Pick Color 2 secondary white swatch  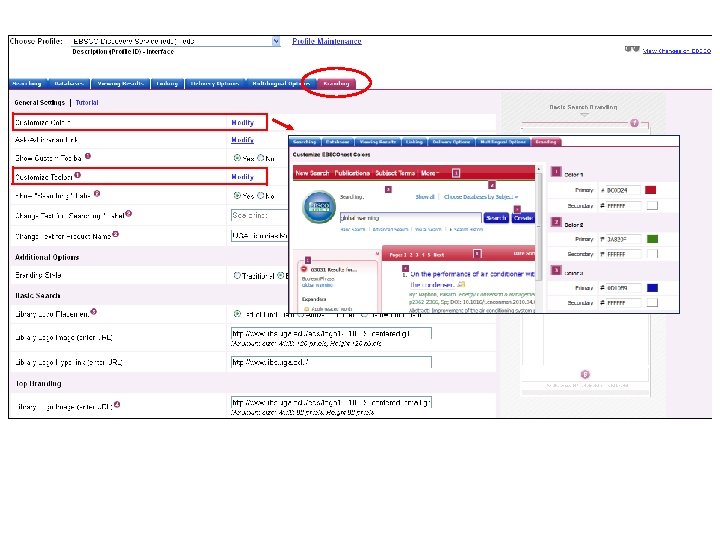(x=652, y=254)
